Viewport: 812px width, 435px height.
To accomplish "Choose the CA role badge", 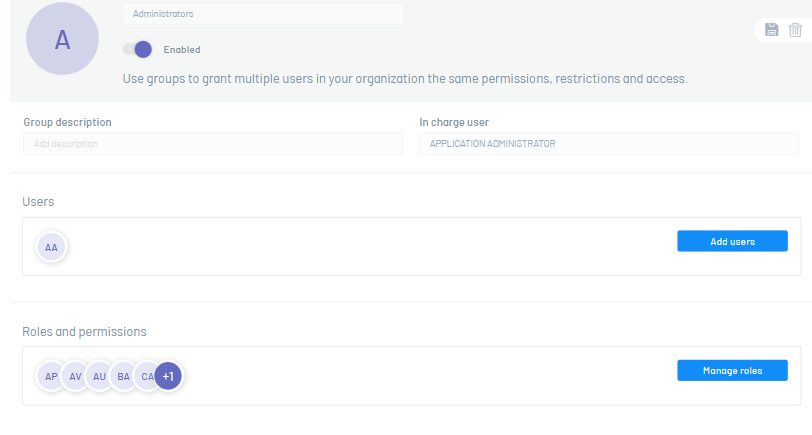I will click(x=146, y=376).
